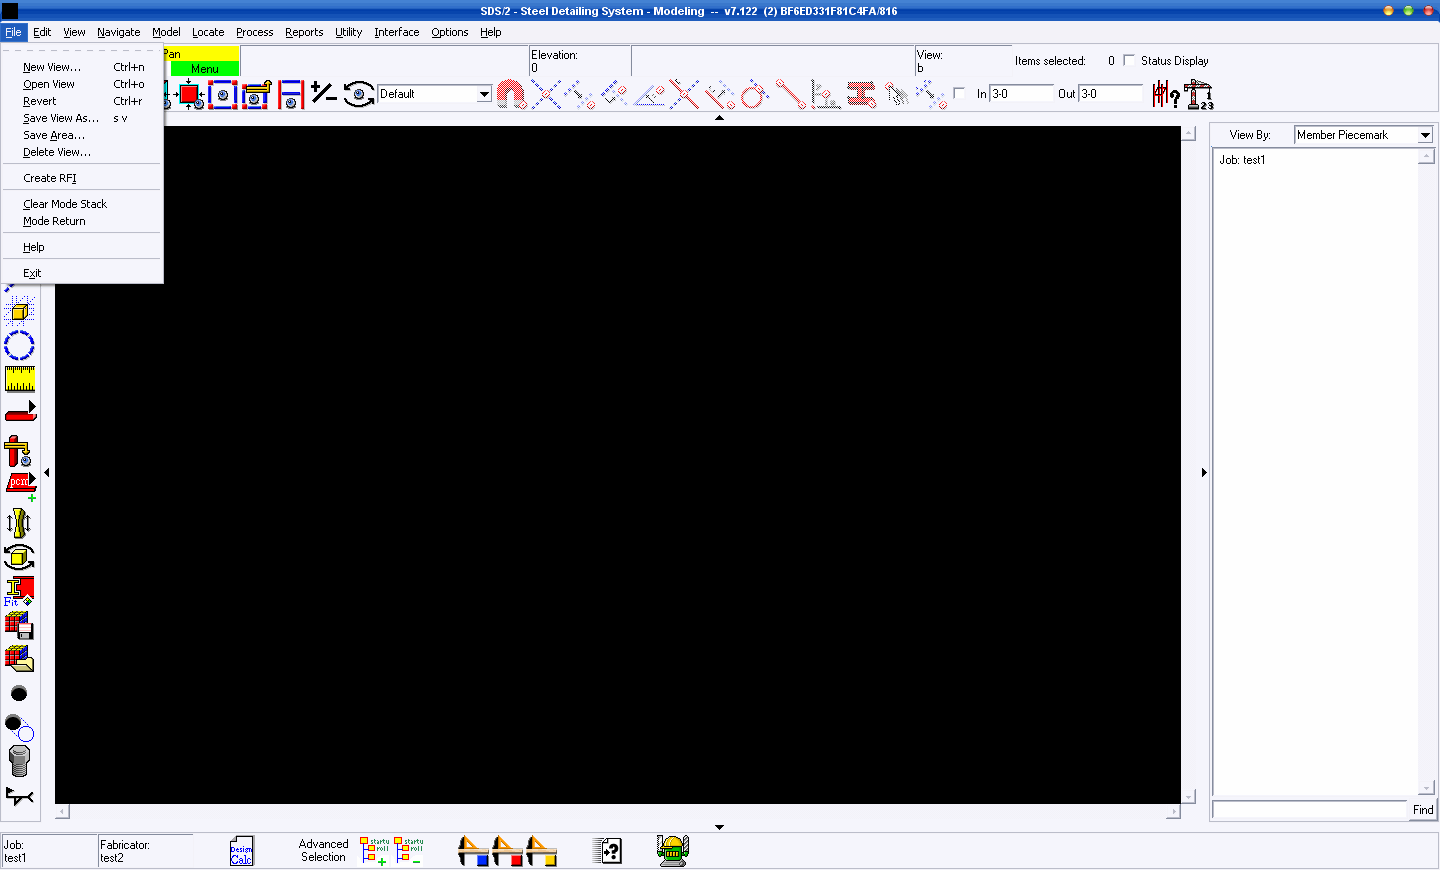
Task: Choose Clear Mode Stack menu entry
Action: [x=84, y=204]
